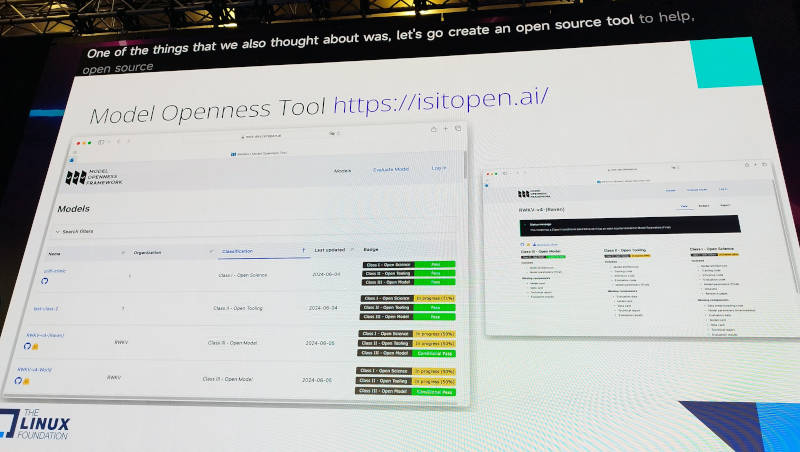Click 'Class II - Open Tooling' classification cell
This screenshot has width=800, height=452.
(238, 308)
